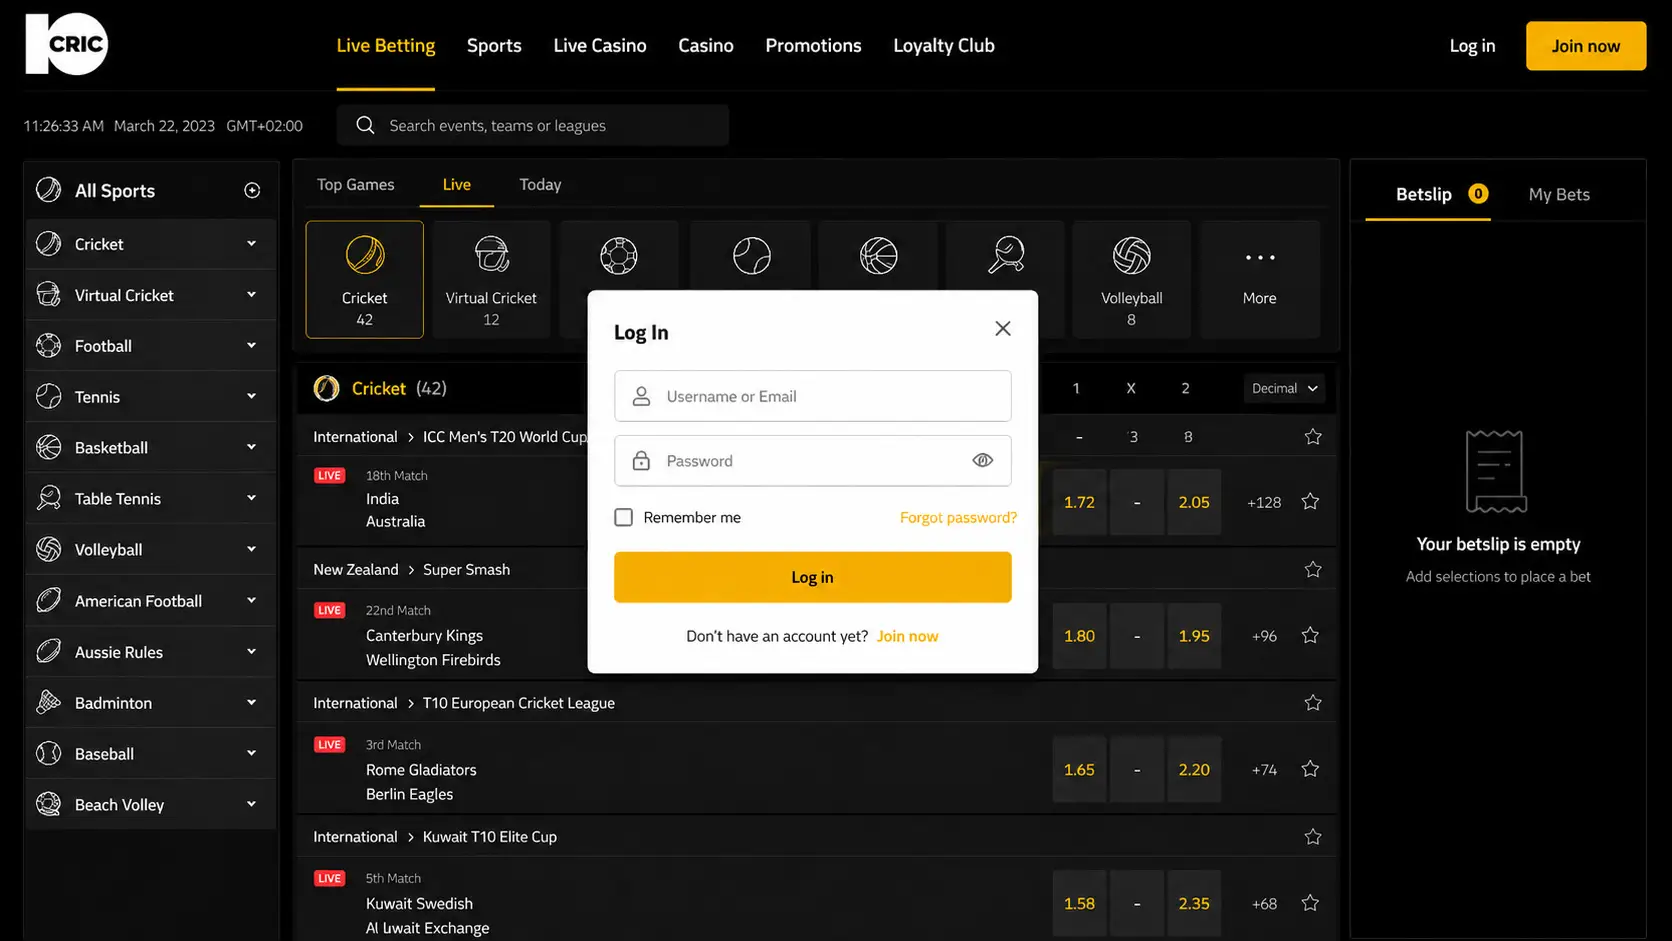Expand the Virtual Cricket sidebar category

coord(251,295)
